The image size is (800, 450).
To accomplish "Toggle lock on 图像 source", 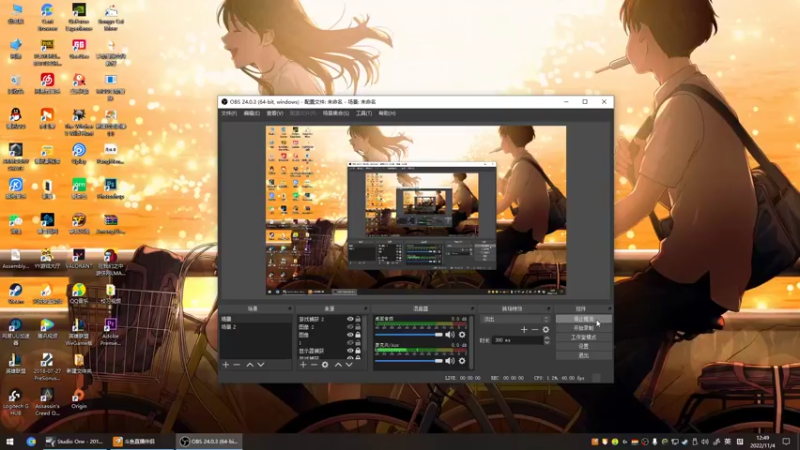I will (x=358, y=335).
